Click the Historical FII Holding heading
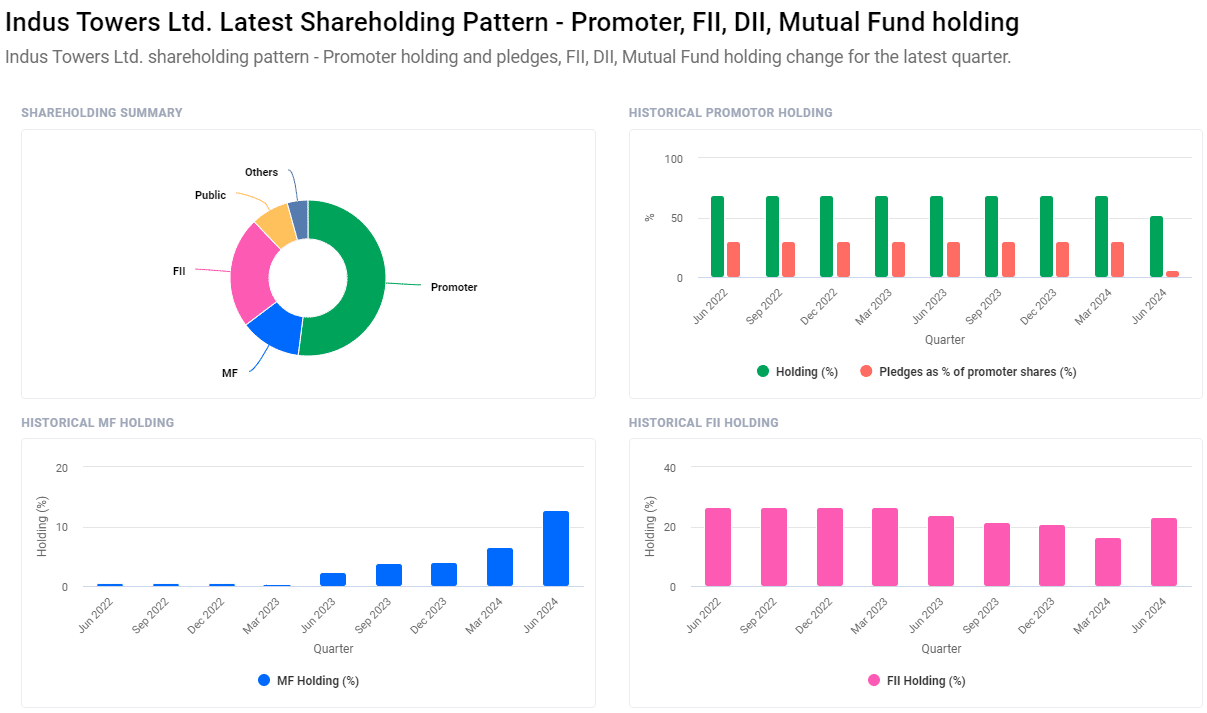The image size is (1207, 713). (x=704, y=423)
